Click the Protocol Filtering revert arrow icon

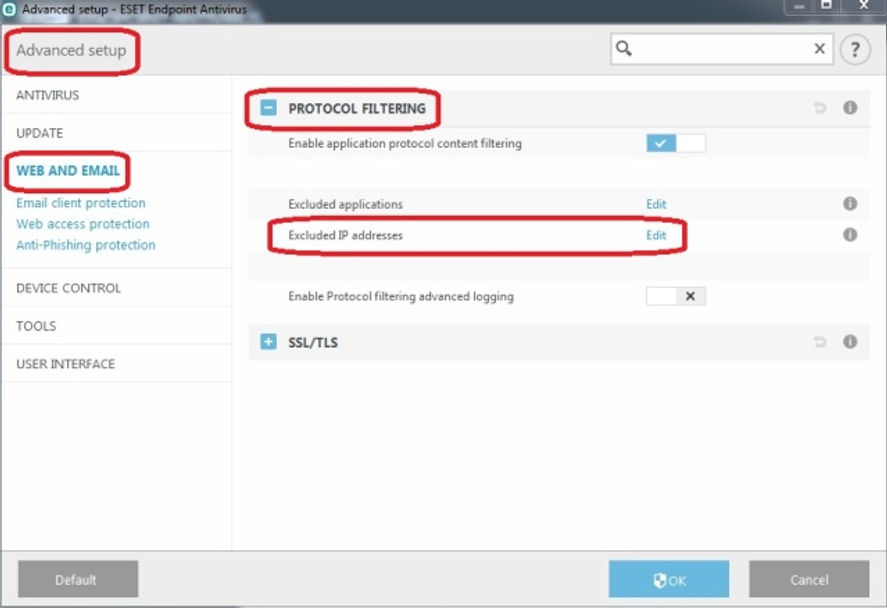coord(820,107)
